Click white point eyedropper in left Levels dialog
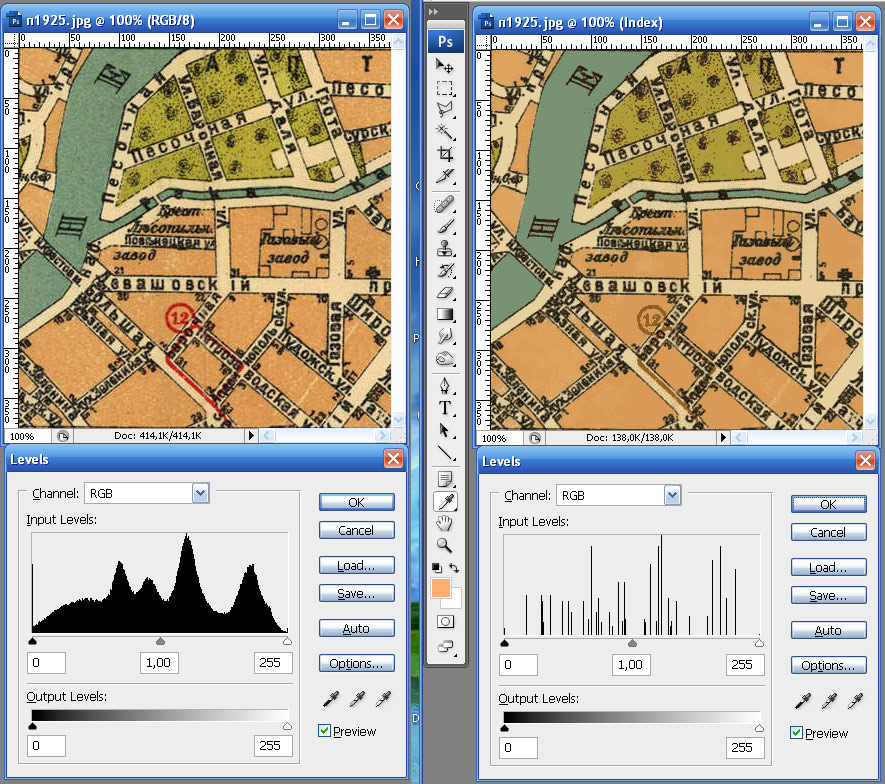 pos(381,699)
